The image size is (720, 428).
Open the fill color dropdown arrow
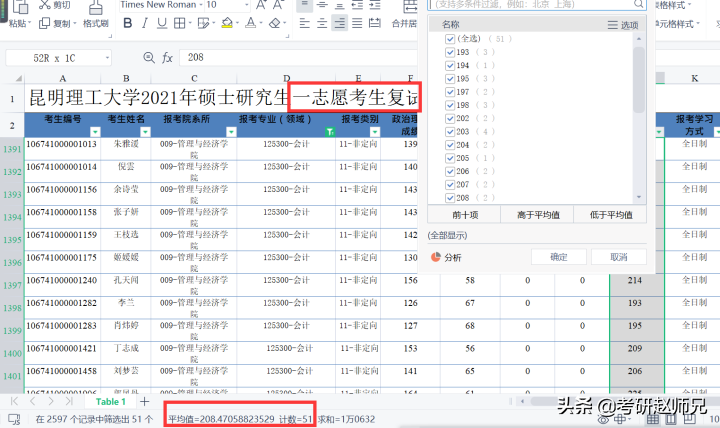236,23
